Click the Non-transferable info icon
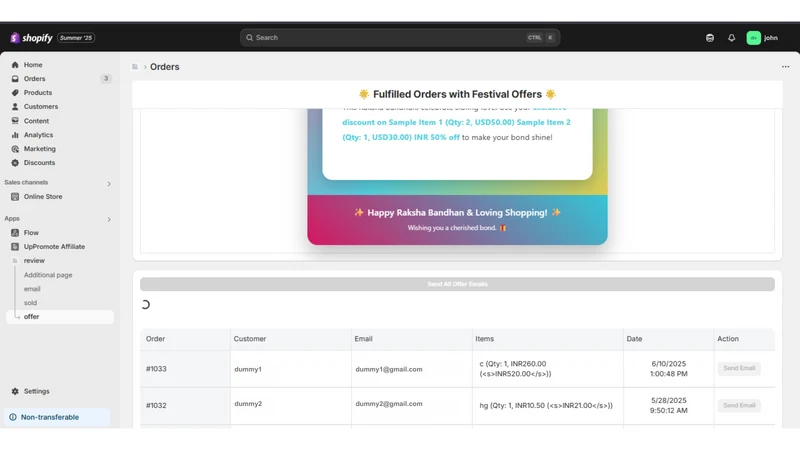 13,417
